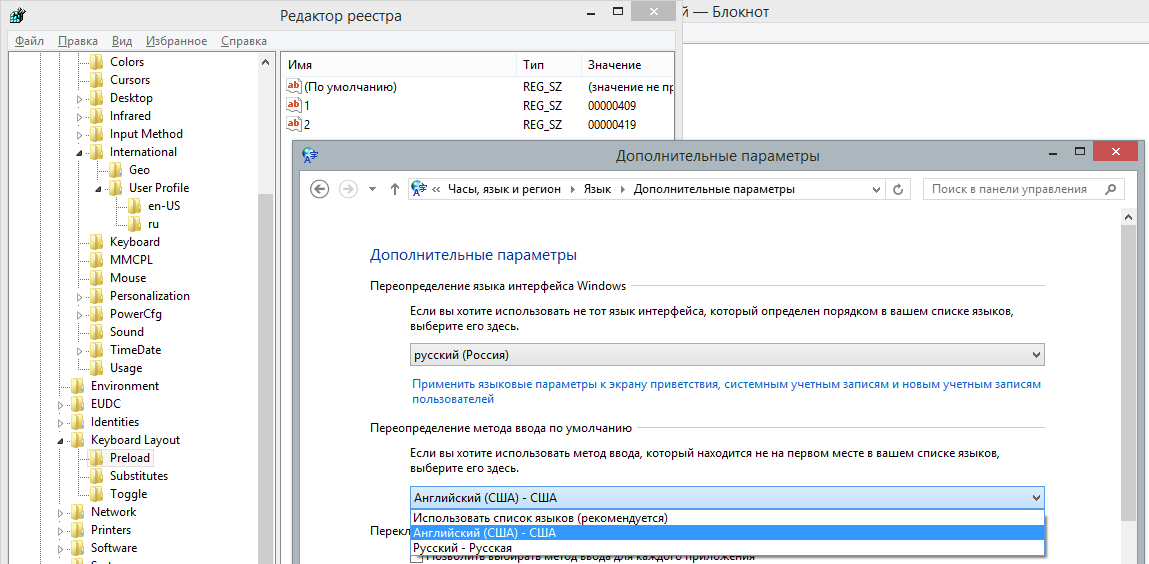Select the Network registry key

pyautogui.click(x=114, y=512)
